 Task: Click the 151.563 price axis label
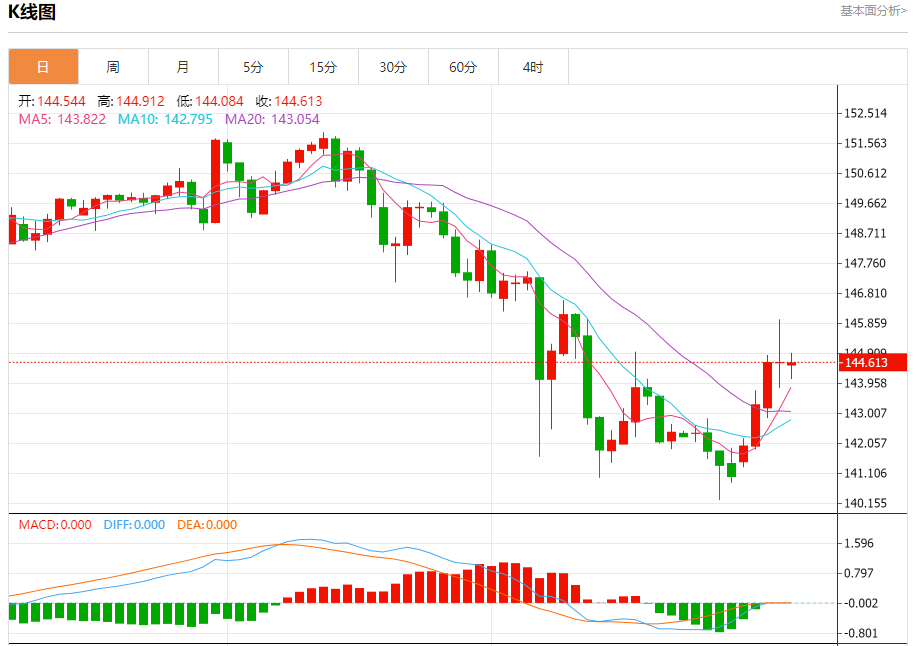point(866,143)
